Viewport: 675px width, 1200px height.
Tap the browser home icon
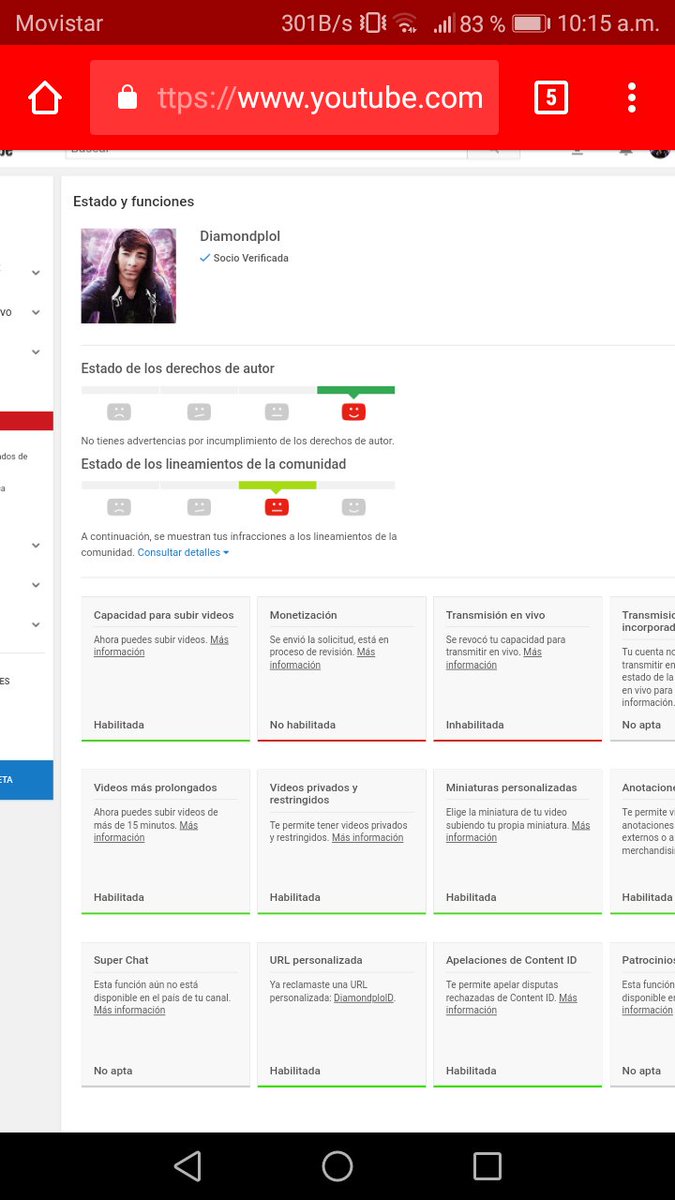point(45,97)
